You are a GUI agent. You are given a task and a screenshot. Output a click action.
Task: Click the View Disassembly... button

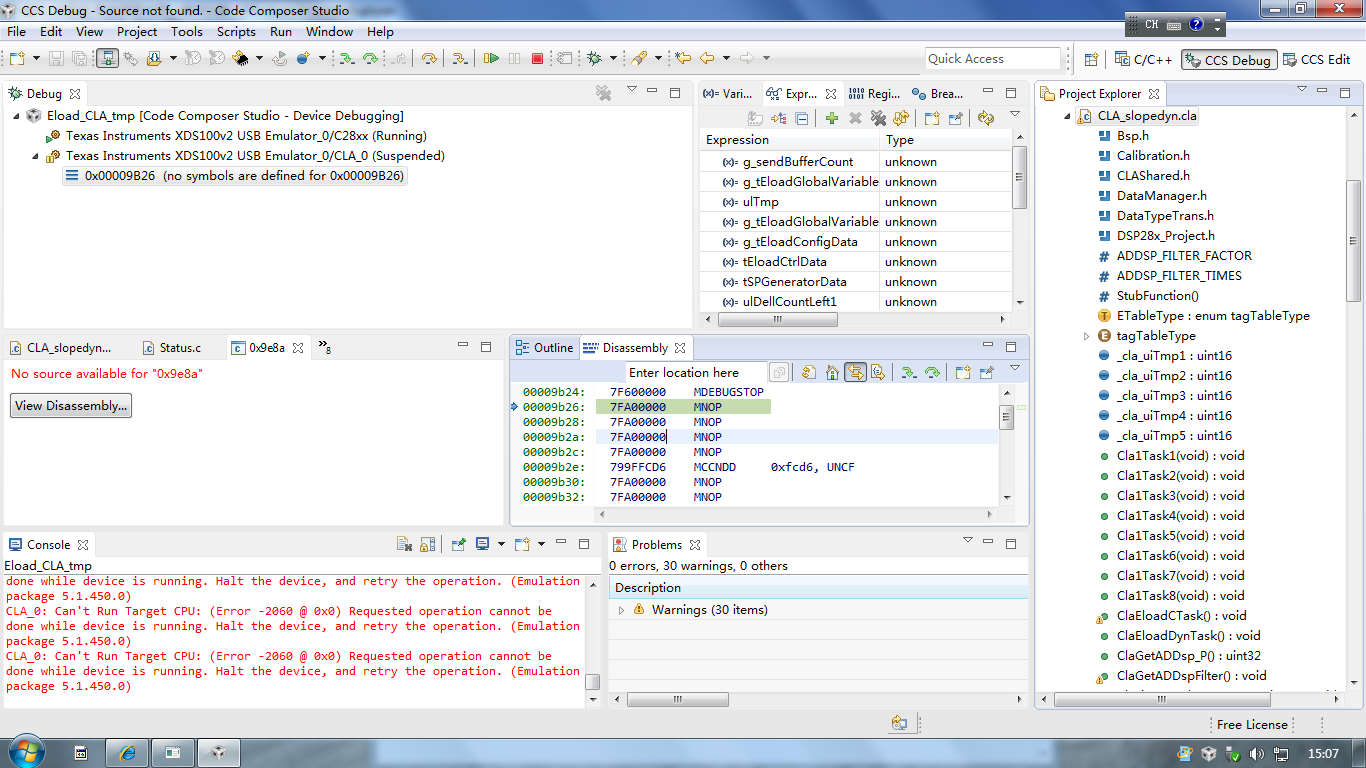(70, 406)
